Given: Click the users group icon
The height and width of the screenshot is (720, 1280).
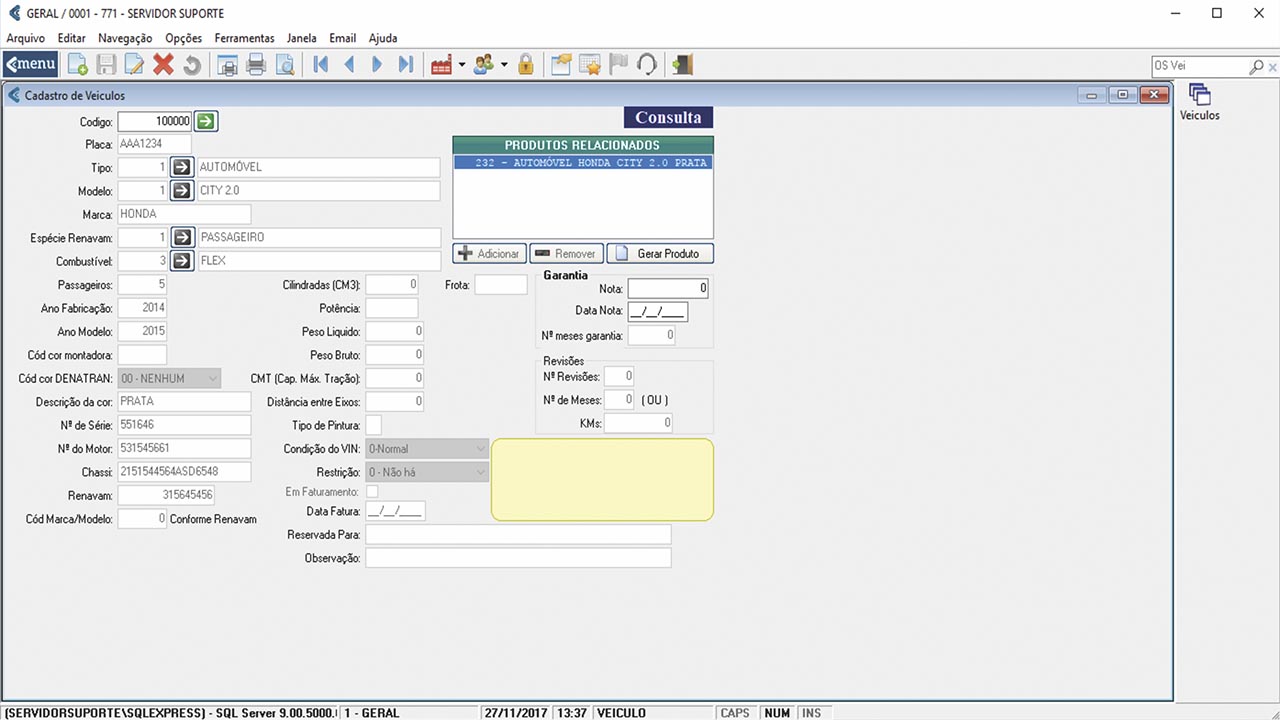Looking at the screenshot, I should 484,65.
